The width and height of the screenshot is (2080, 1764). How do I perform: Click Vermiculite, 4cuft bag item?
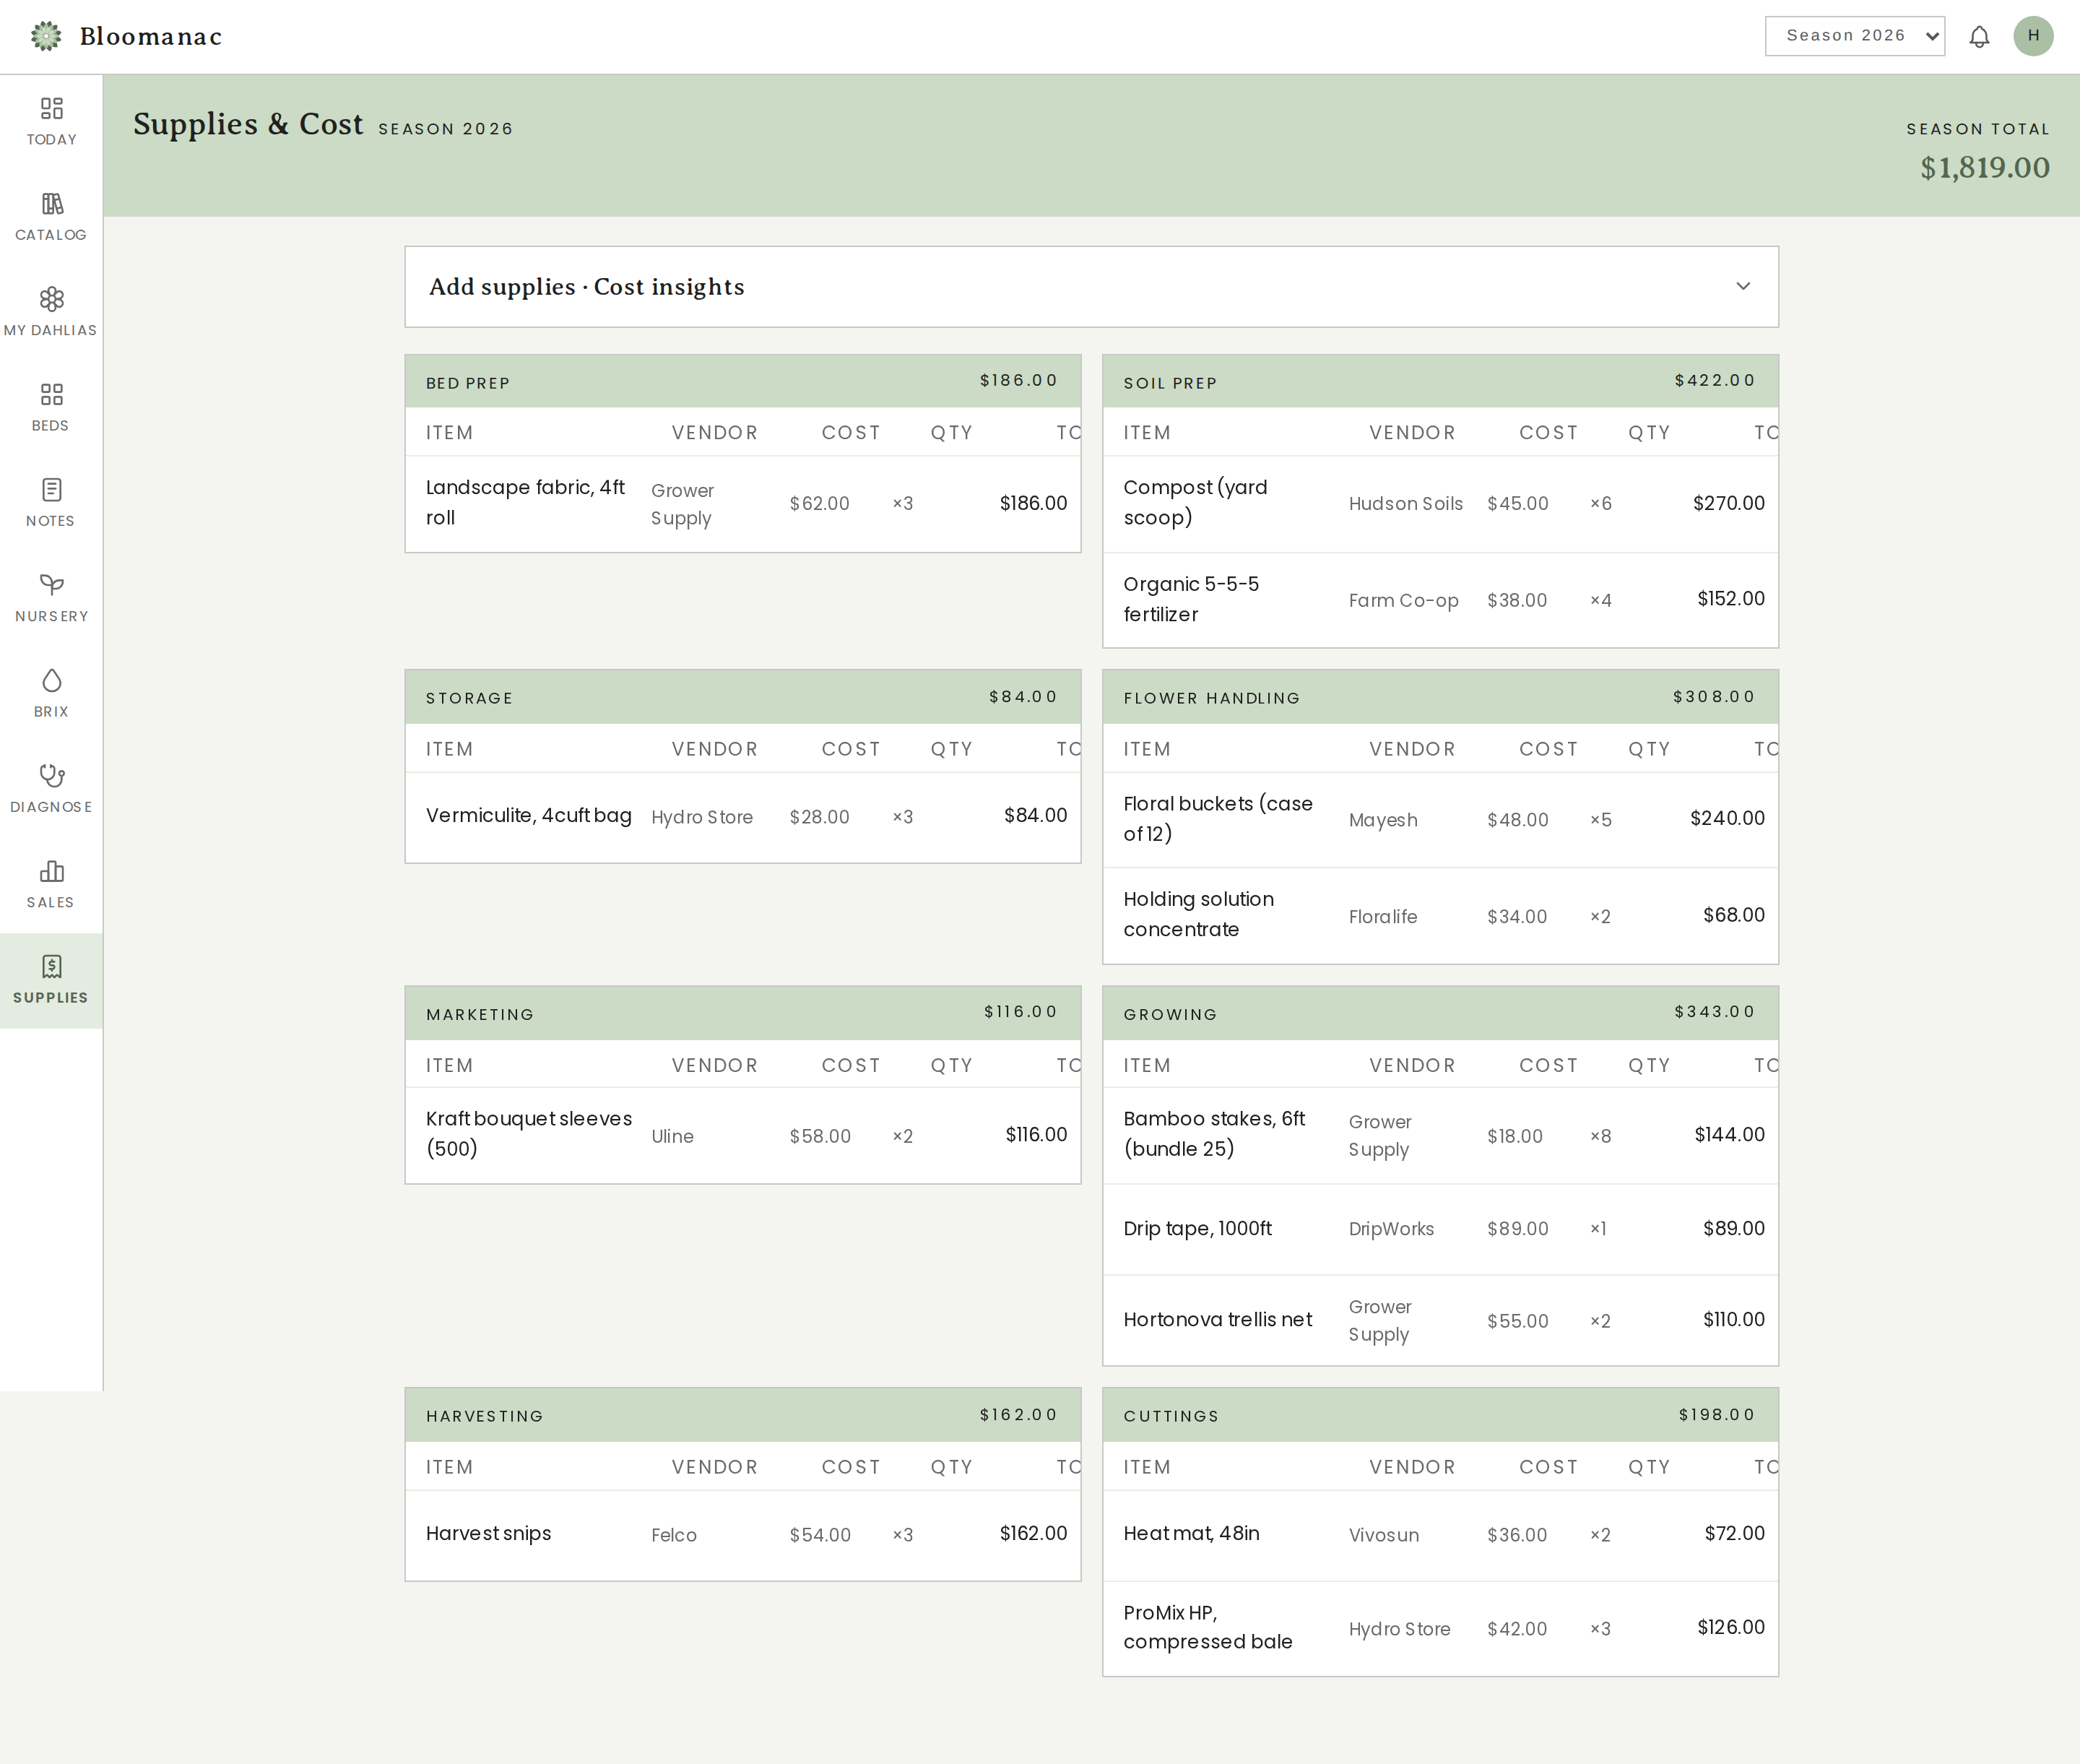pos(529,815)
